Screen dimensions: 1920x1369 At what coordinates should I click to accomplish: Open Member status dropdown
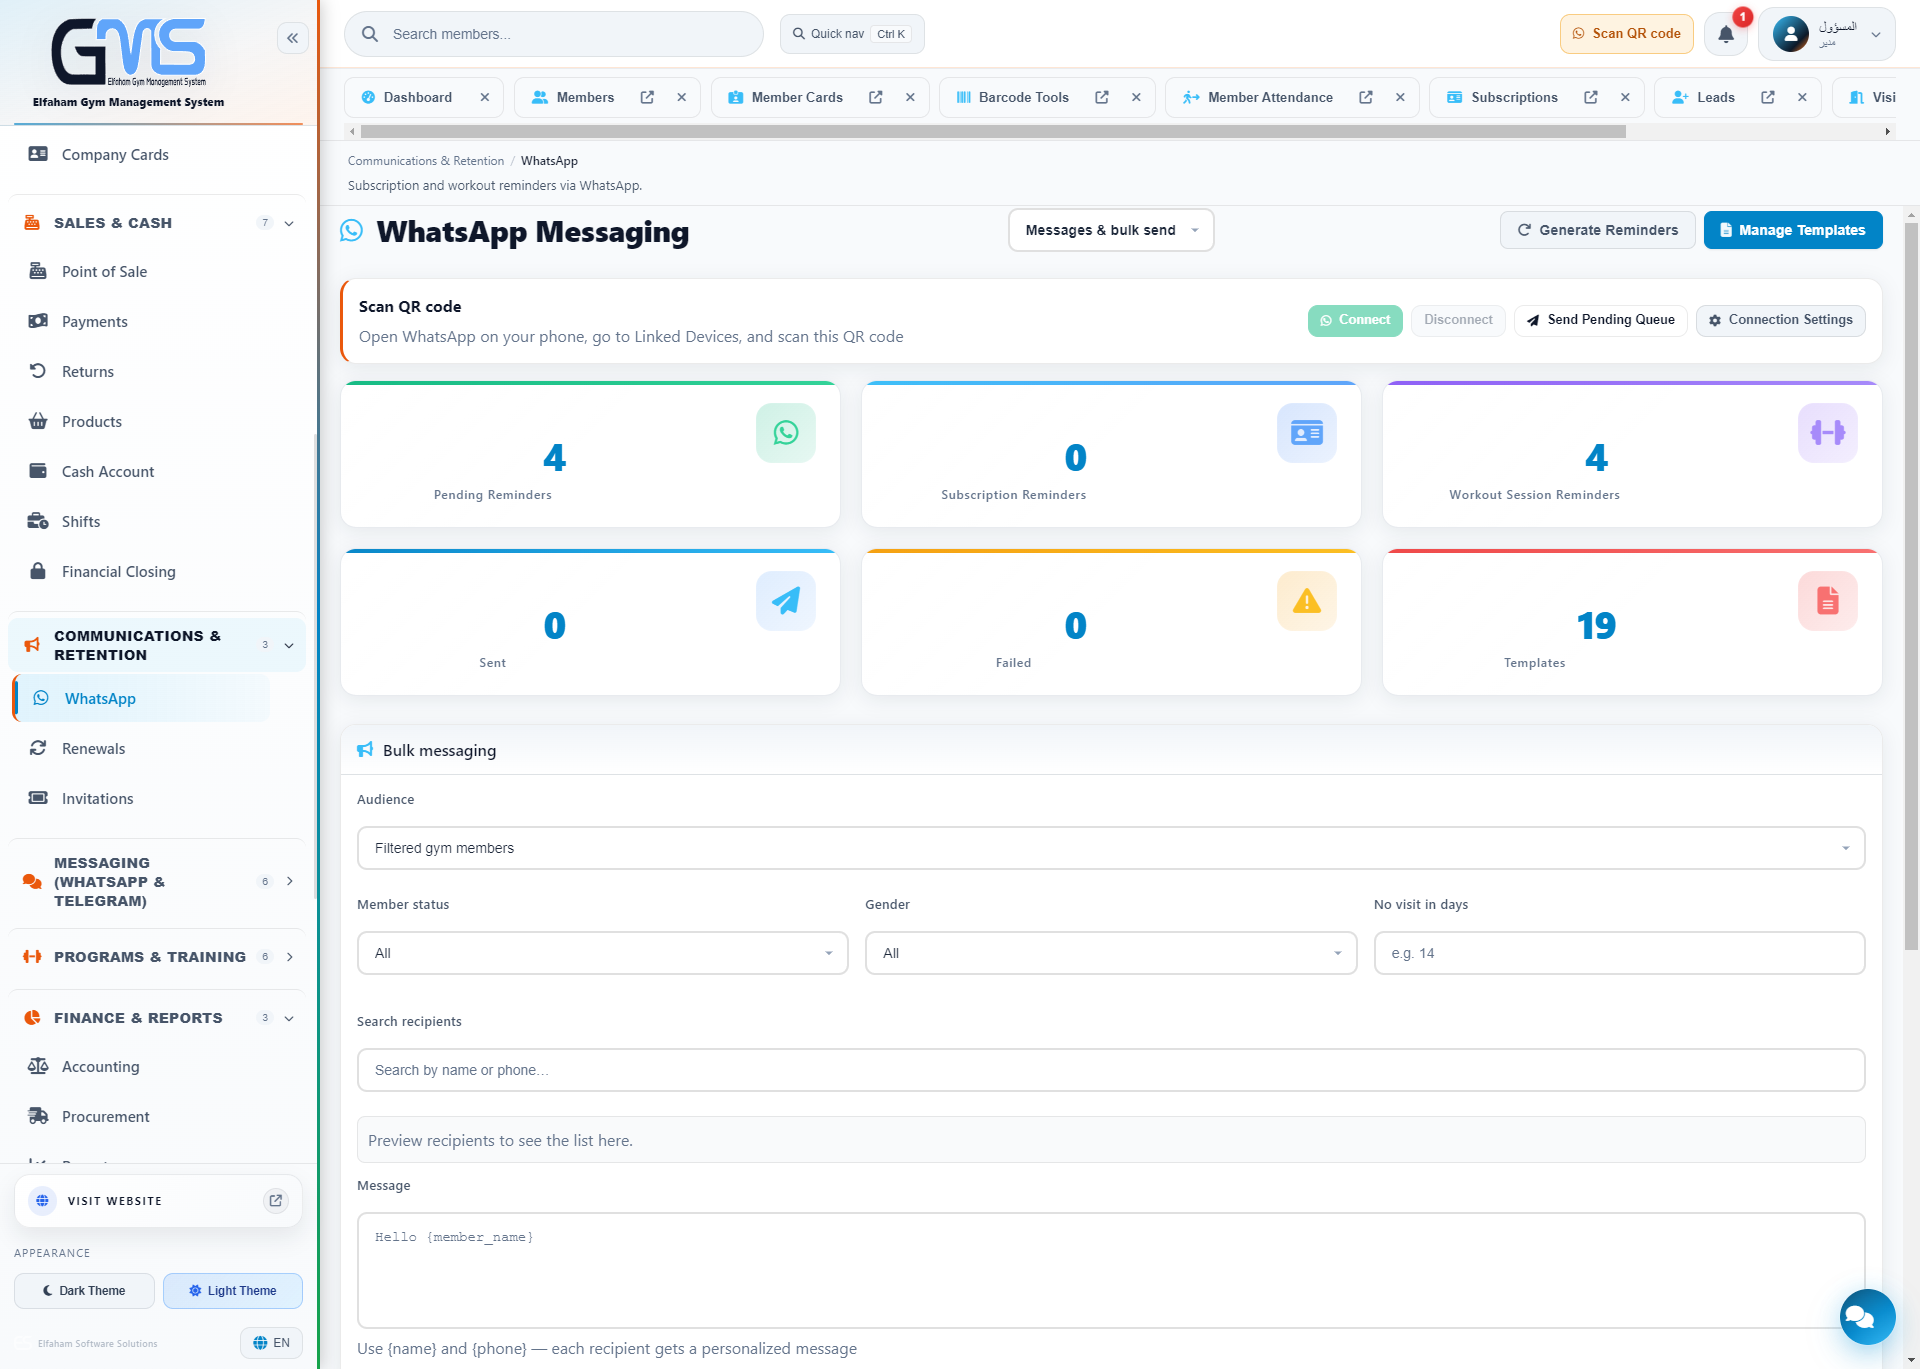[x=603, y=953]
